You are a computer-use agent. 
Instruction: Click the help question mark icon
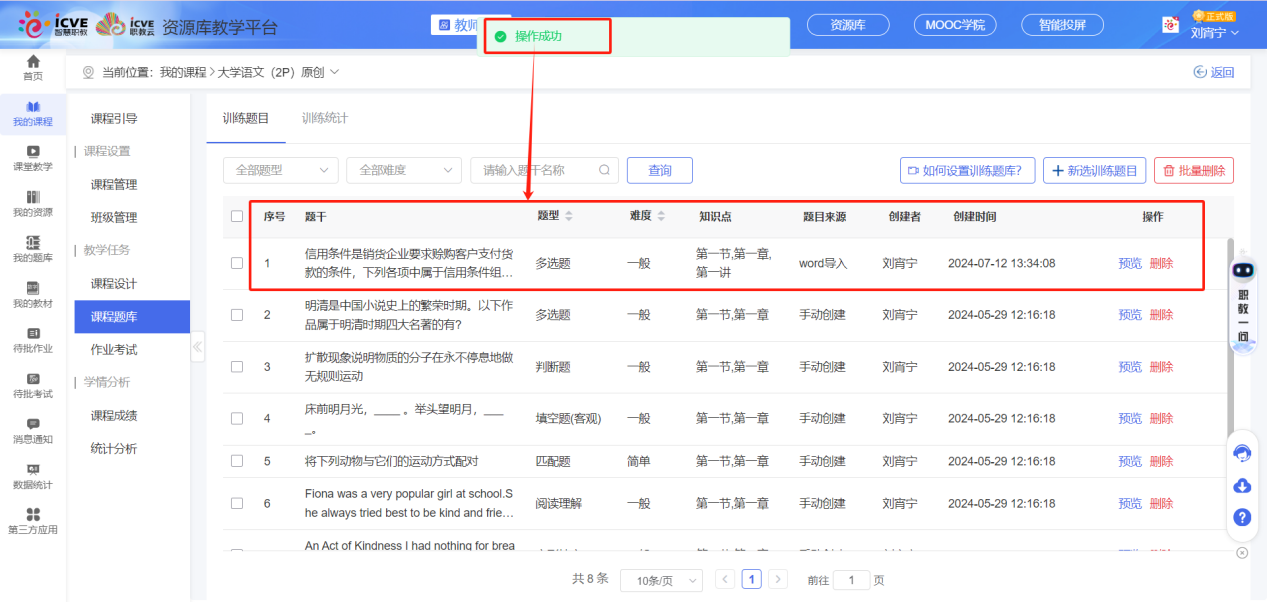click(x=1242, y=517)
